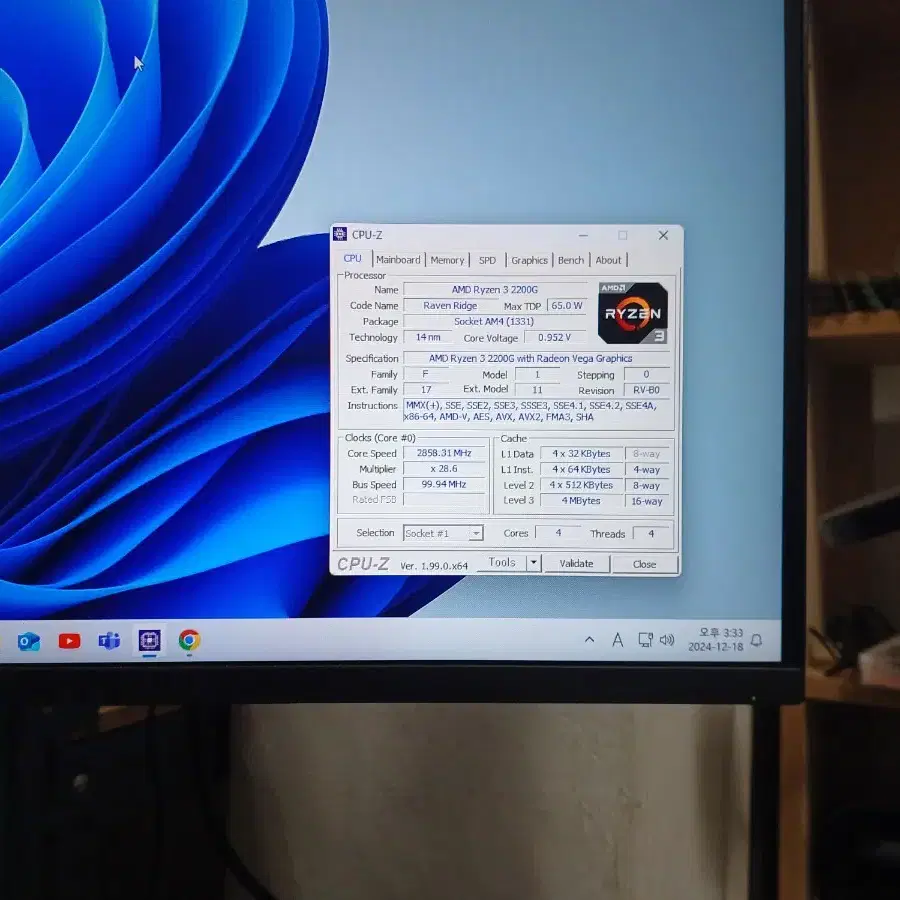Click Level 2 value 4 x 512 KBytes
The image size is (900, 900).
(581, 485)
